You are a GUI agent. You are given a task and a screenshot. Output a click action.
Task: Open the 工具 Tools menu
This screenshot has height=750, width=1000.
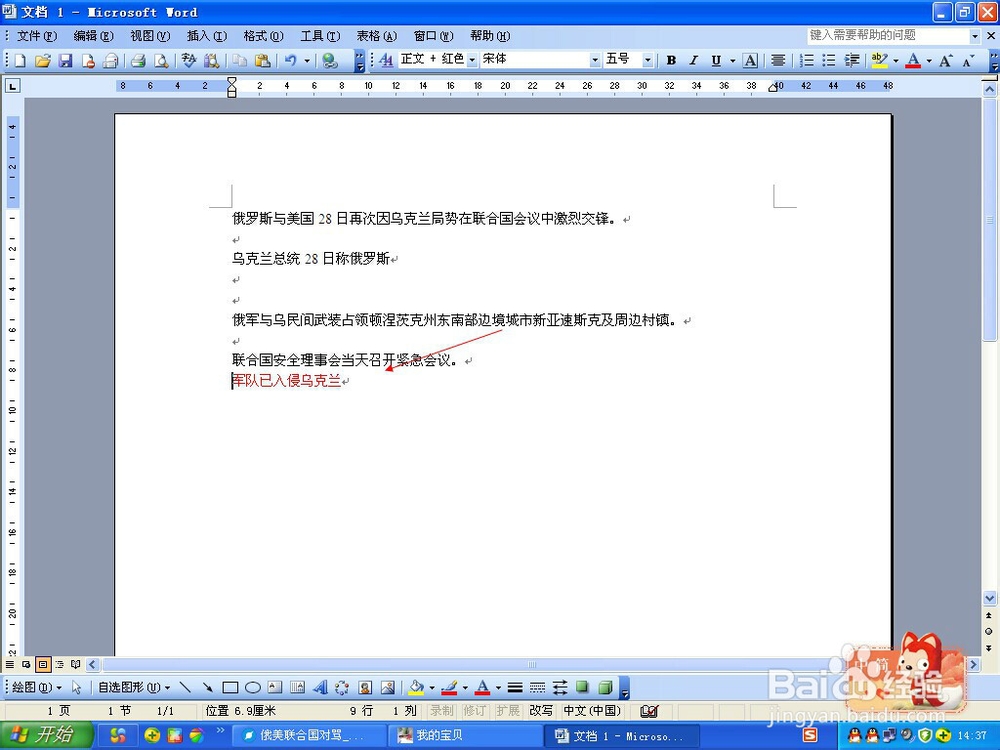coord(320,36)
